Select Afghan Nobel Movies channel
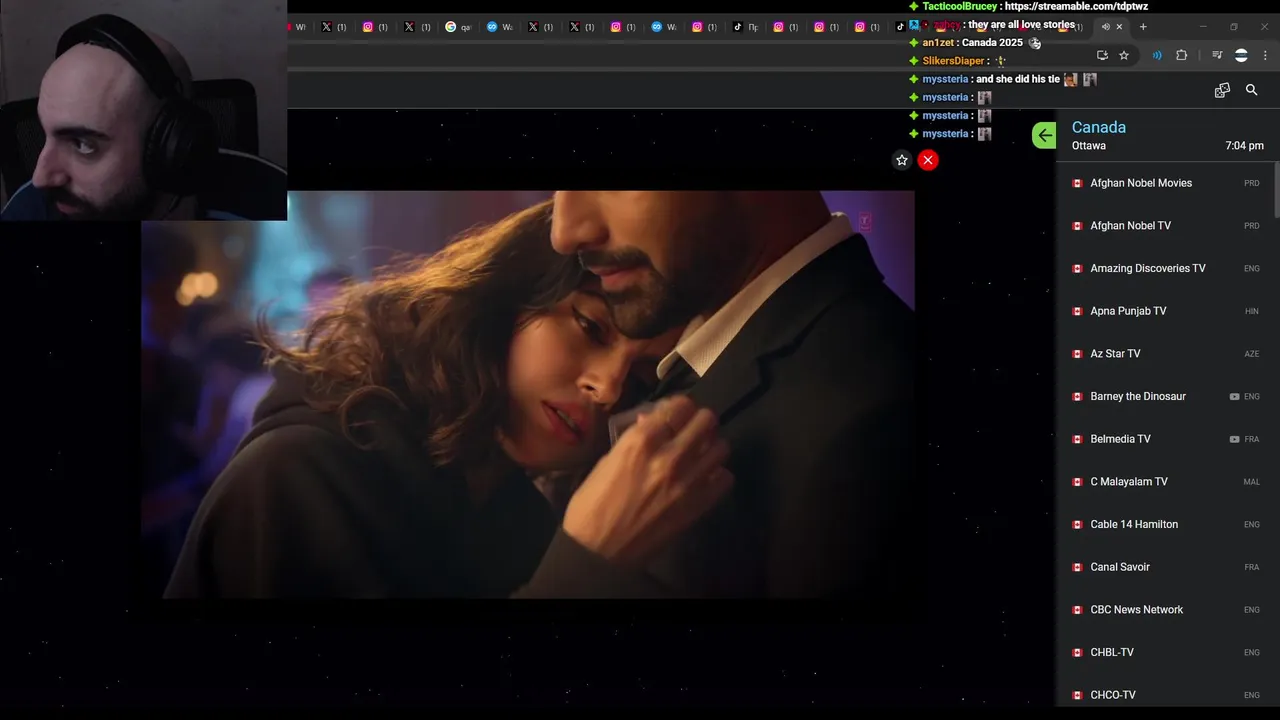Screen dimensions: 1280x720 pyautogui.click(x=1165, y=183)
